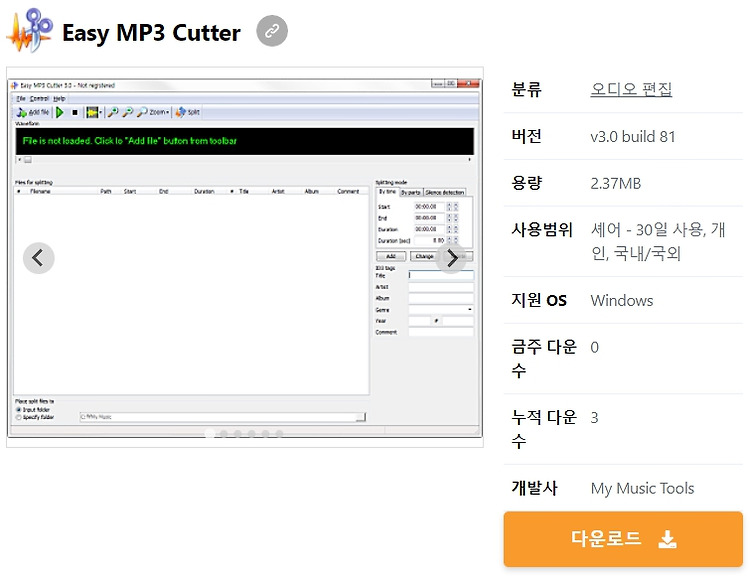The image size is (750, 576).
Task: Click the orange 다운로드 download button
Action: pyautogui.click(x=623, y=539)
